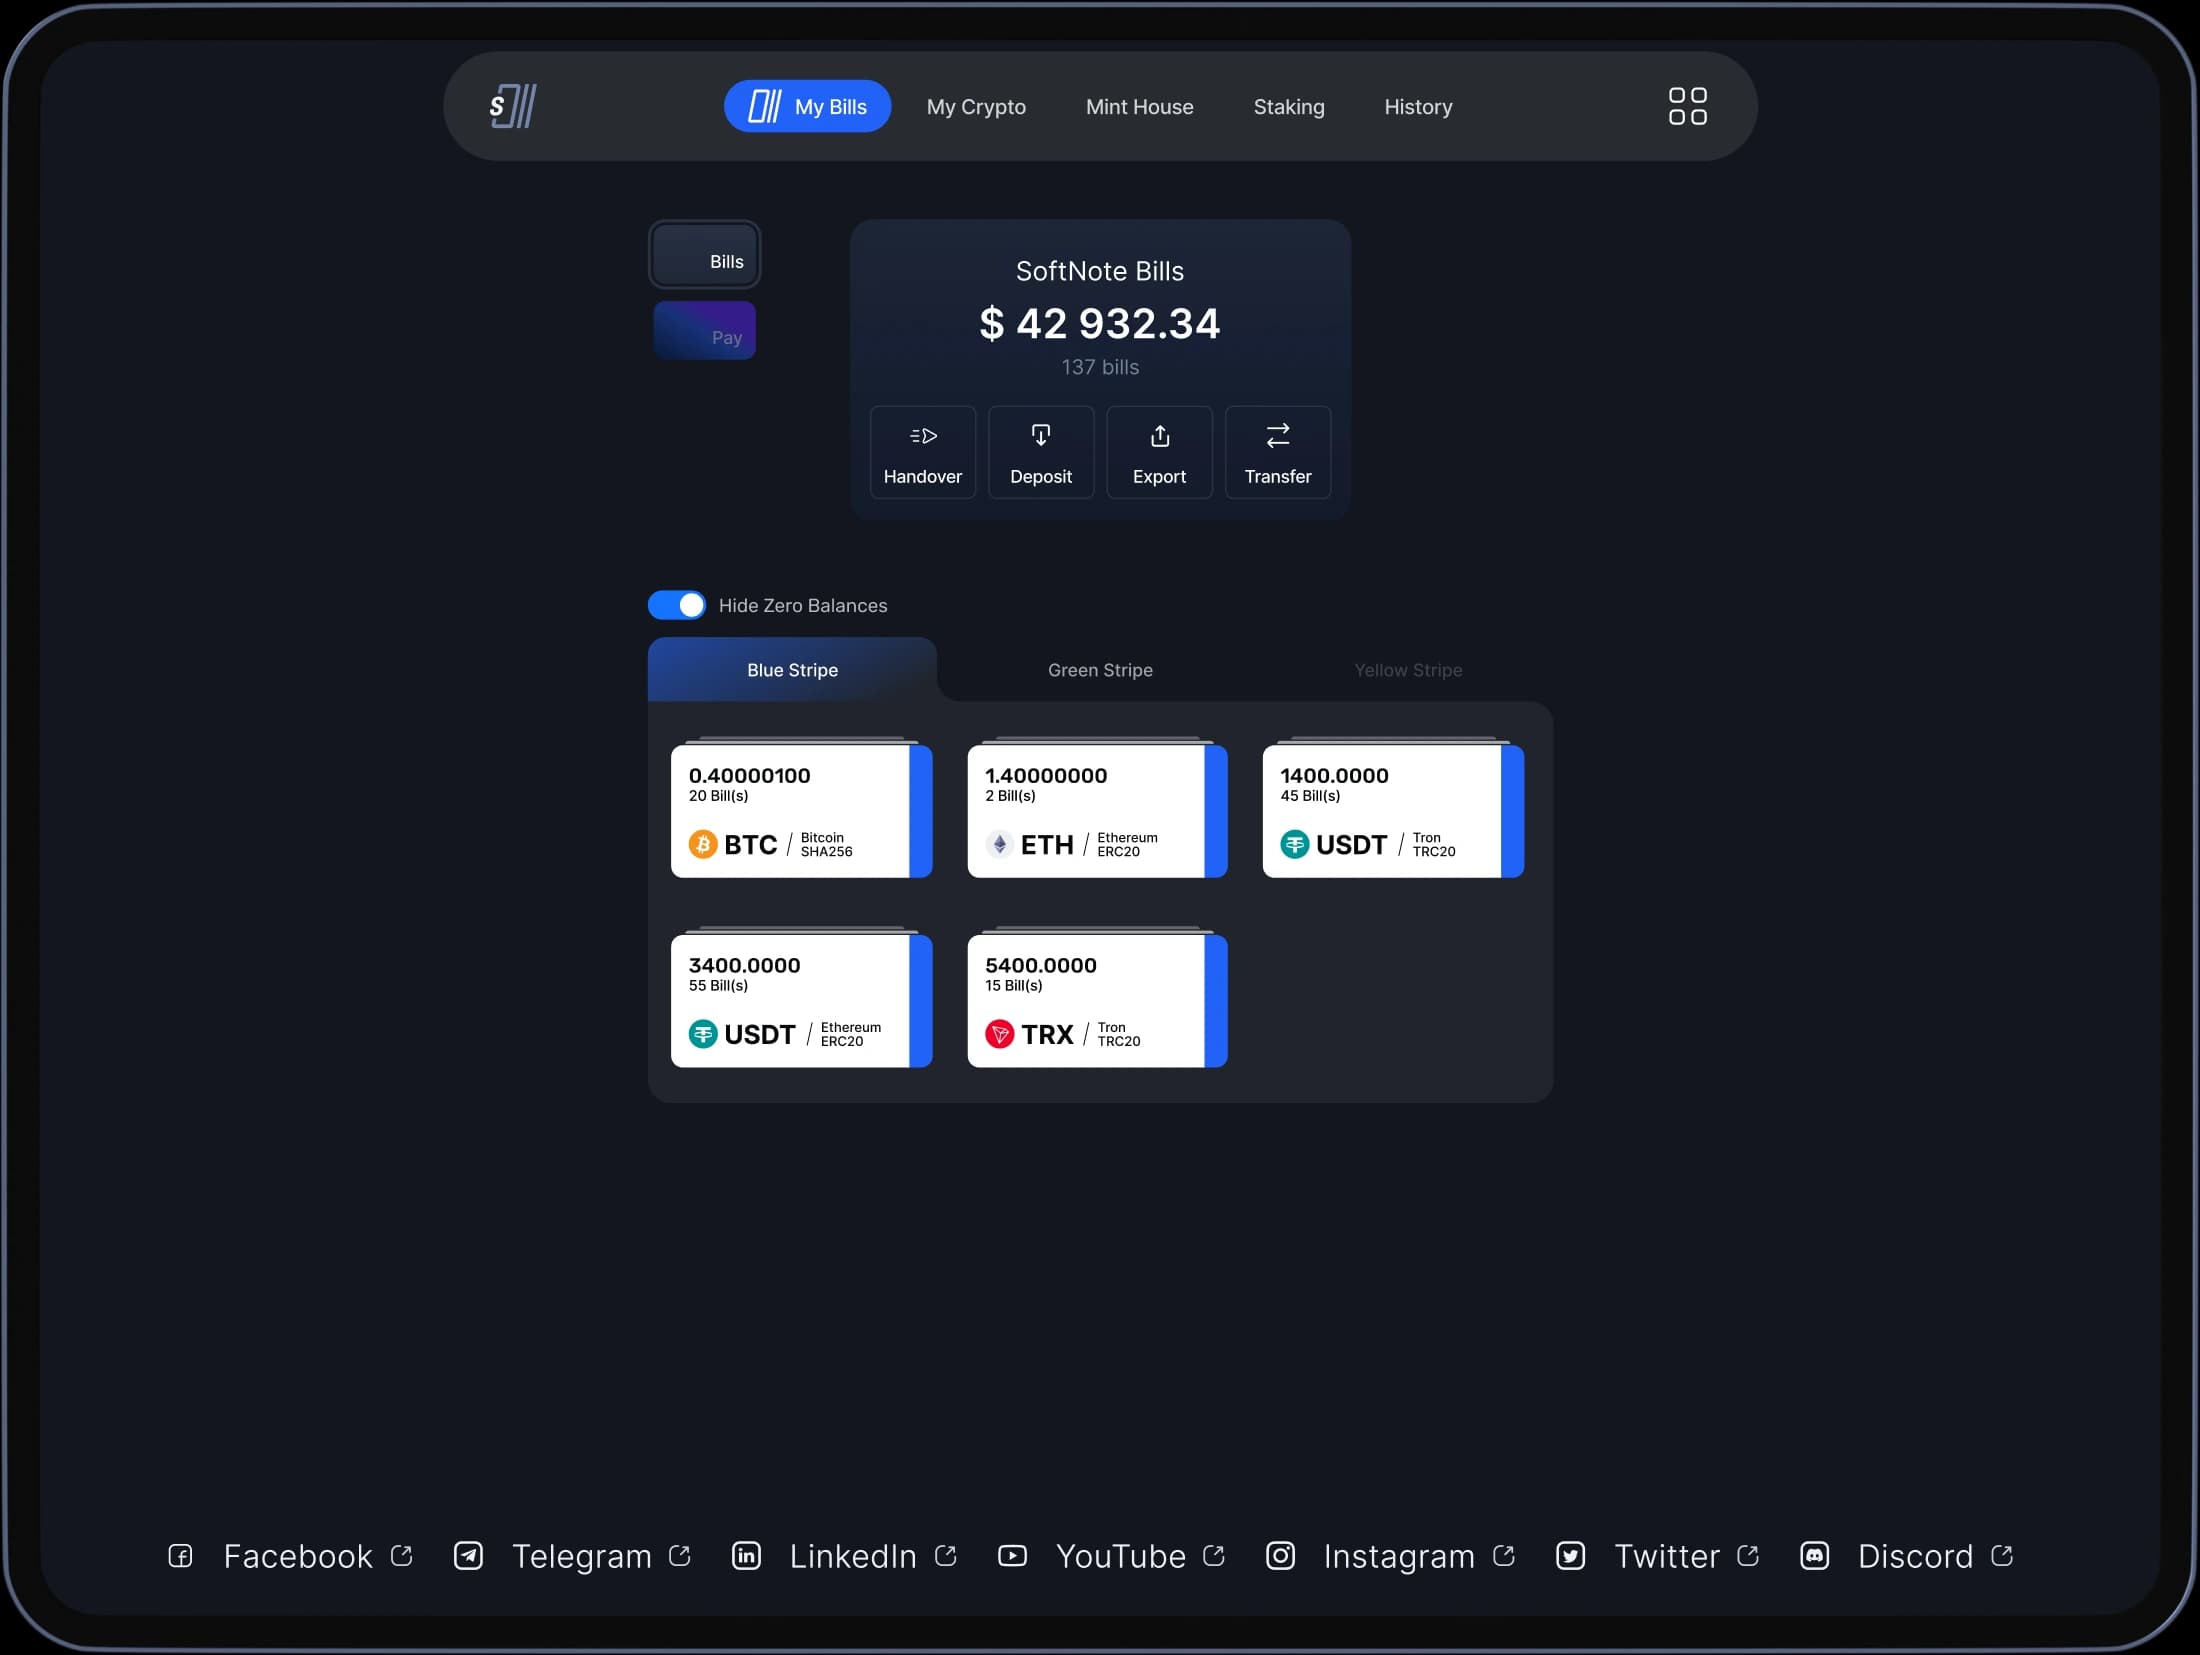Click the Telegram icon in footer
Screen dimensions: 2200x1655
[x=468, y=1556]
